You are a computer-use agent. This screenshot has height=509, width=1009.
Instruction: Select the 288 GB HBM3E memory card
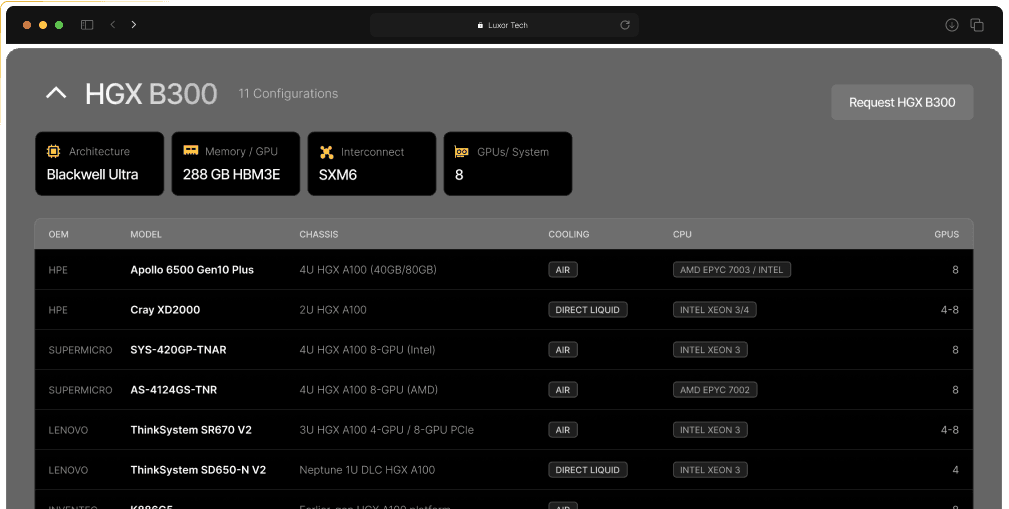(236, 163)
